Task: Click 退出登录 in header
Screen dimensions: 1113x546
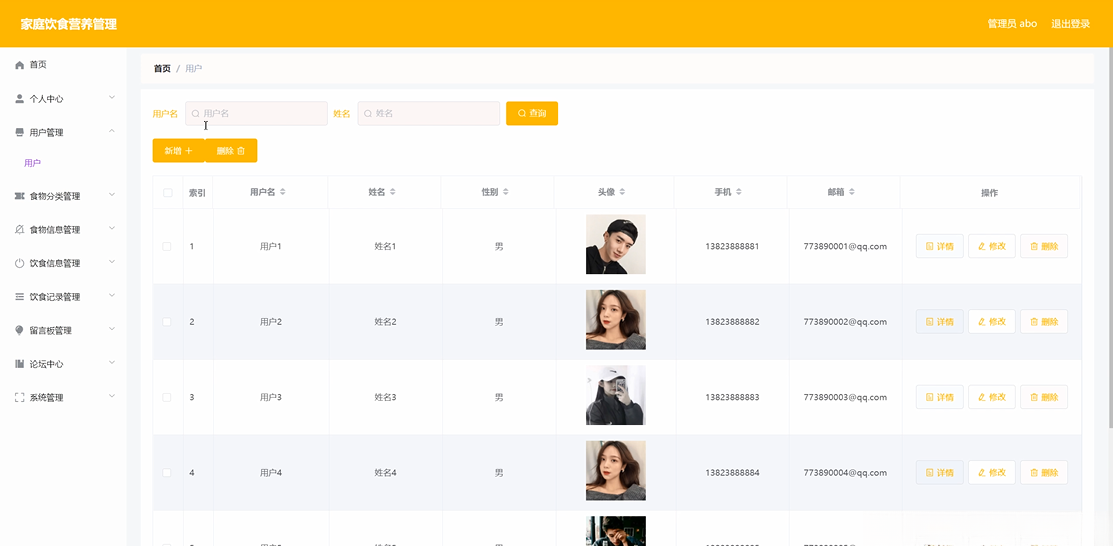Action: (1070, 23)
